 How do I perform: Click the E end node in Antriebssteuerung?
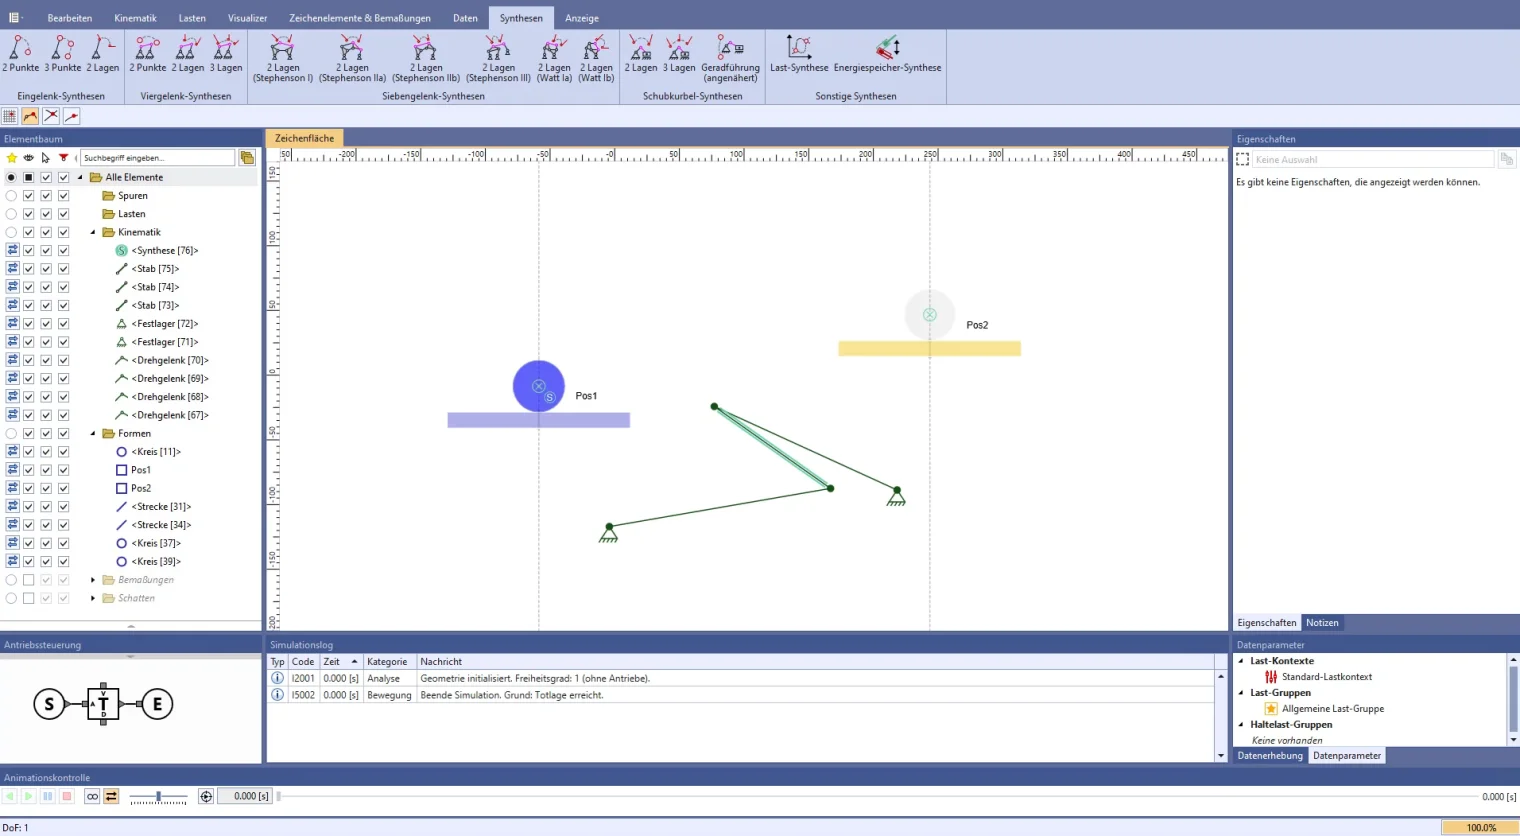pyautogui.click(x=157, y=704)
